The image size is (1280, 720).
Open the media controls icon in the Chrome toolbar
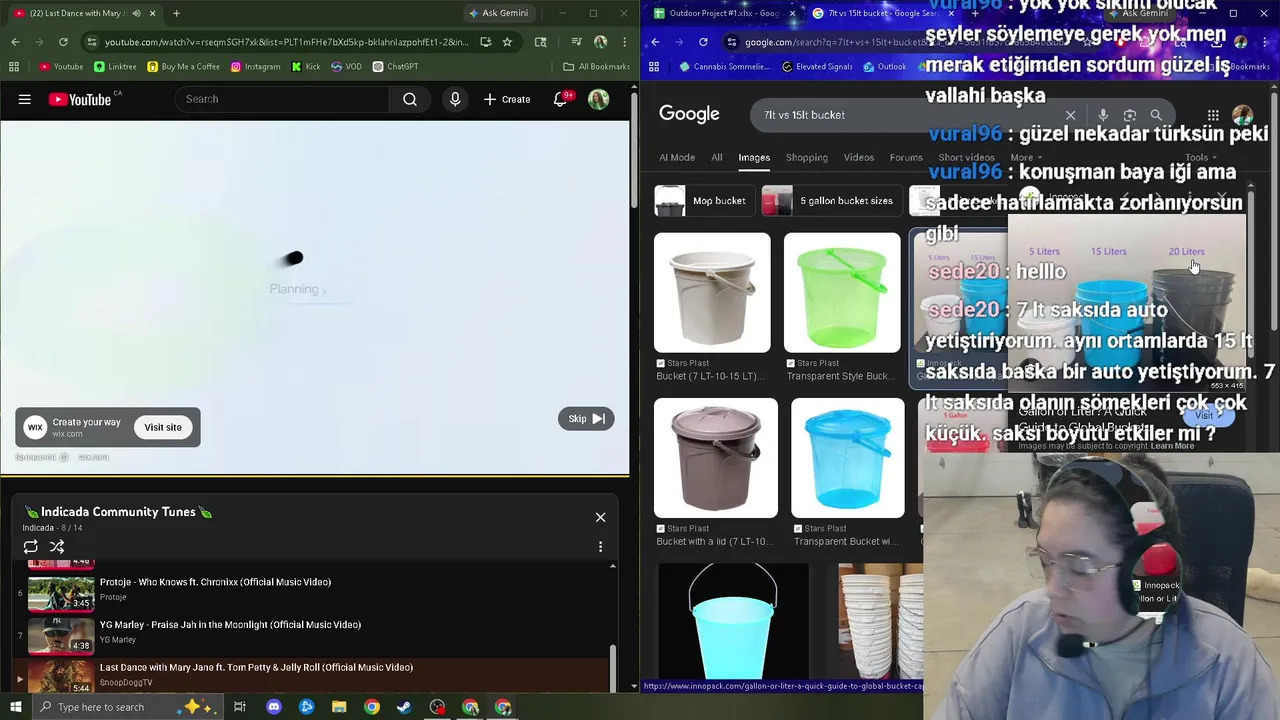(x=576, y=42)
